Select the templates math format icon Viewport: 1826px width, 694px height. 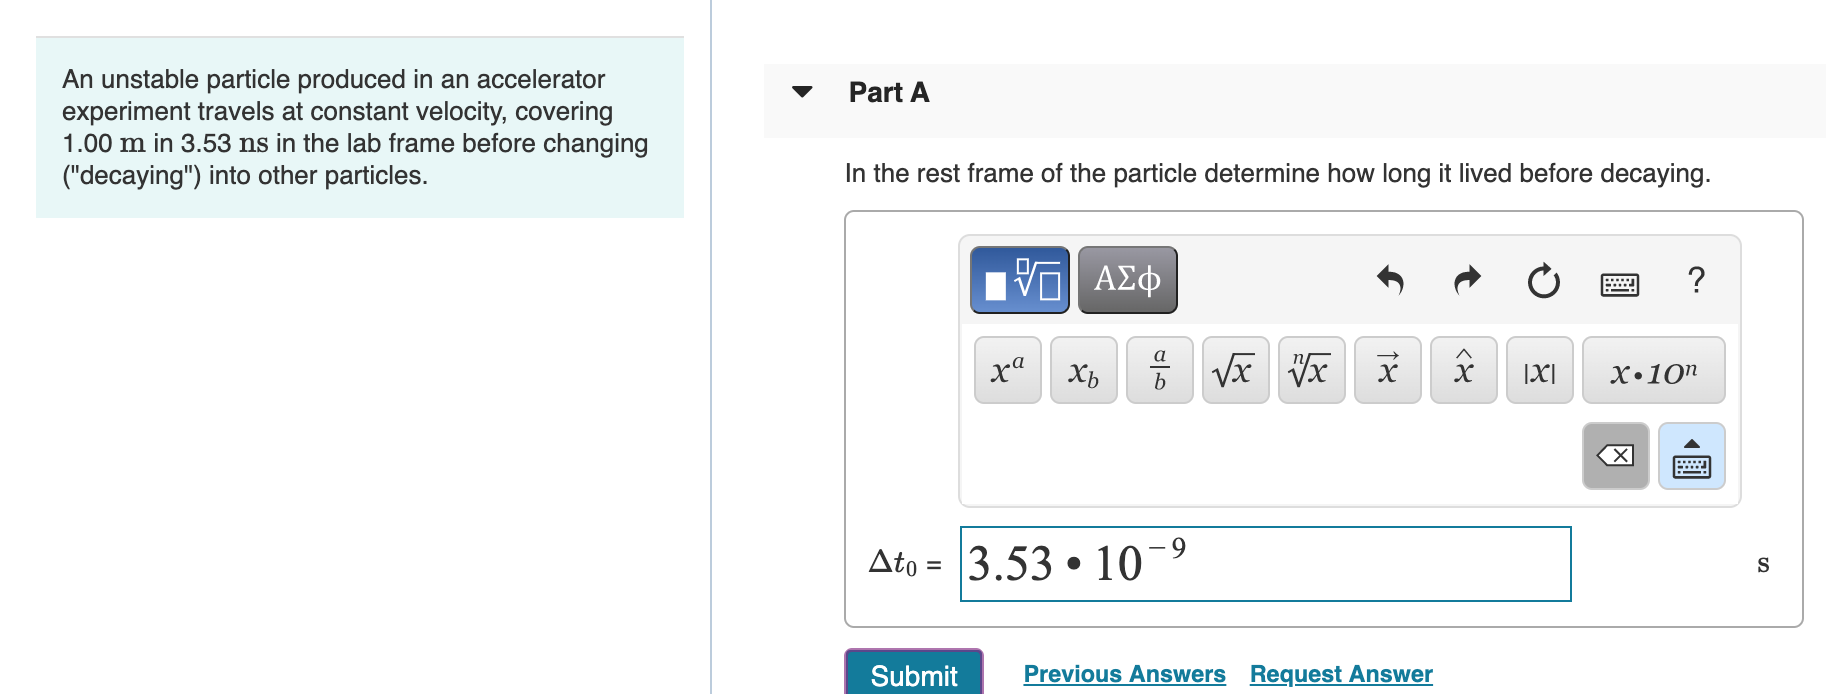(x=1018, y=279)
